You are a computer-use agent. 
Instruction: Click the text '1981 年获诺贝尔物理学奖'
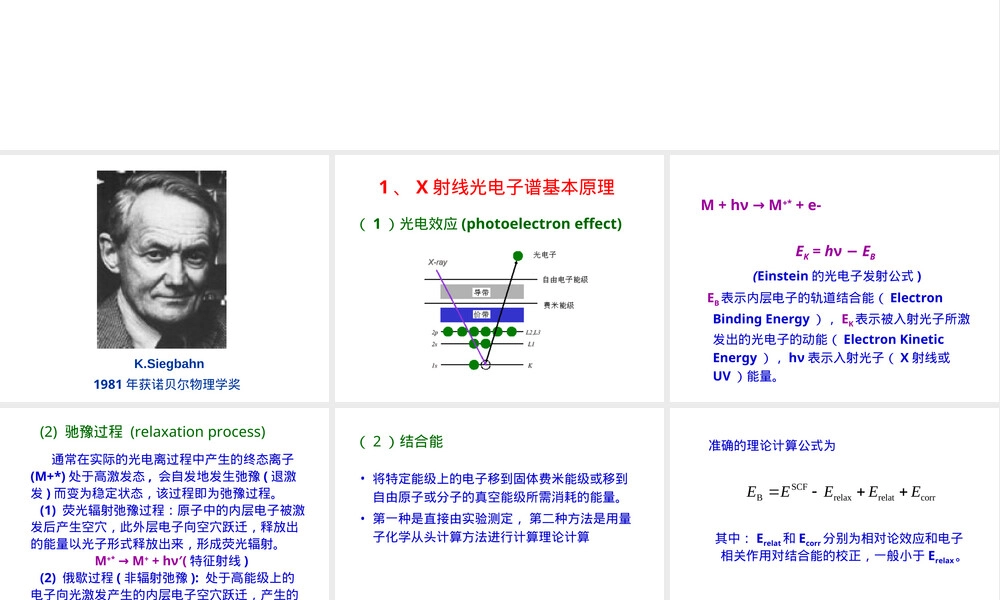coord(167,384)
